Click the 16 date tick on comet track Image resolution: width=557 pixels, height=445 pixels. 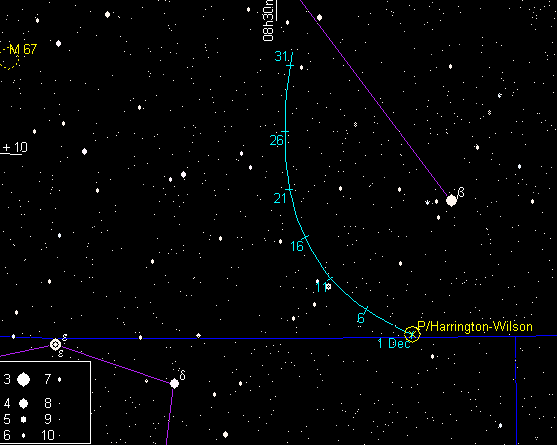(305, 237)
